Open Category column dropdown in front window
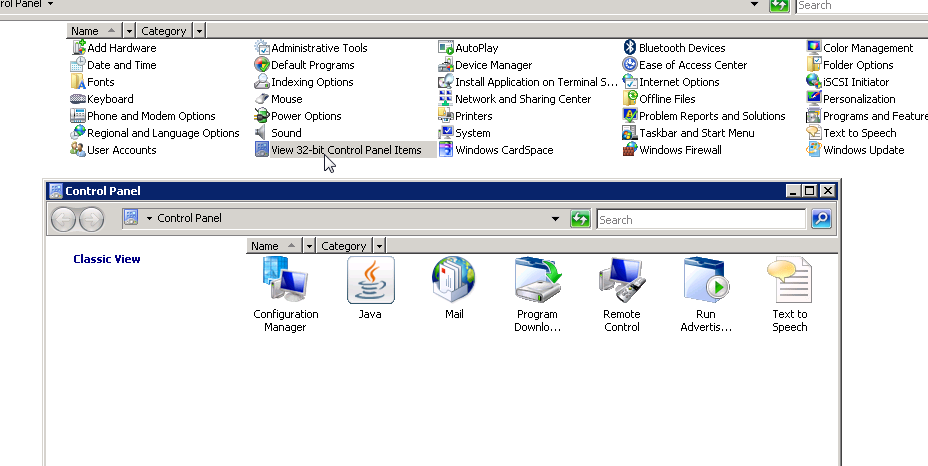Image resolution: width=928 pixels, height=466 pixels. click(x=379, y=246)
